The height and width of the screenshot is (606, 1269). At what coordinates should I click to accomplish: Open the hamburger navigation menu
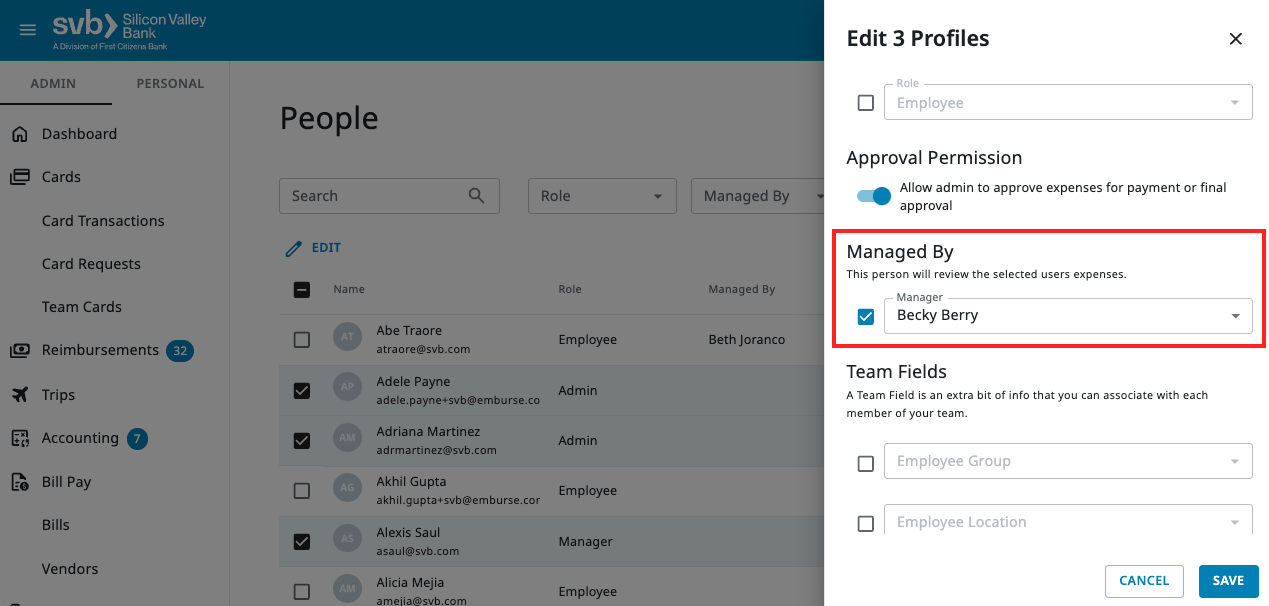coord(28,30)
